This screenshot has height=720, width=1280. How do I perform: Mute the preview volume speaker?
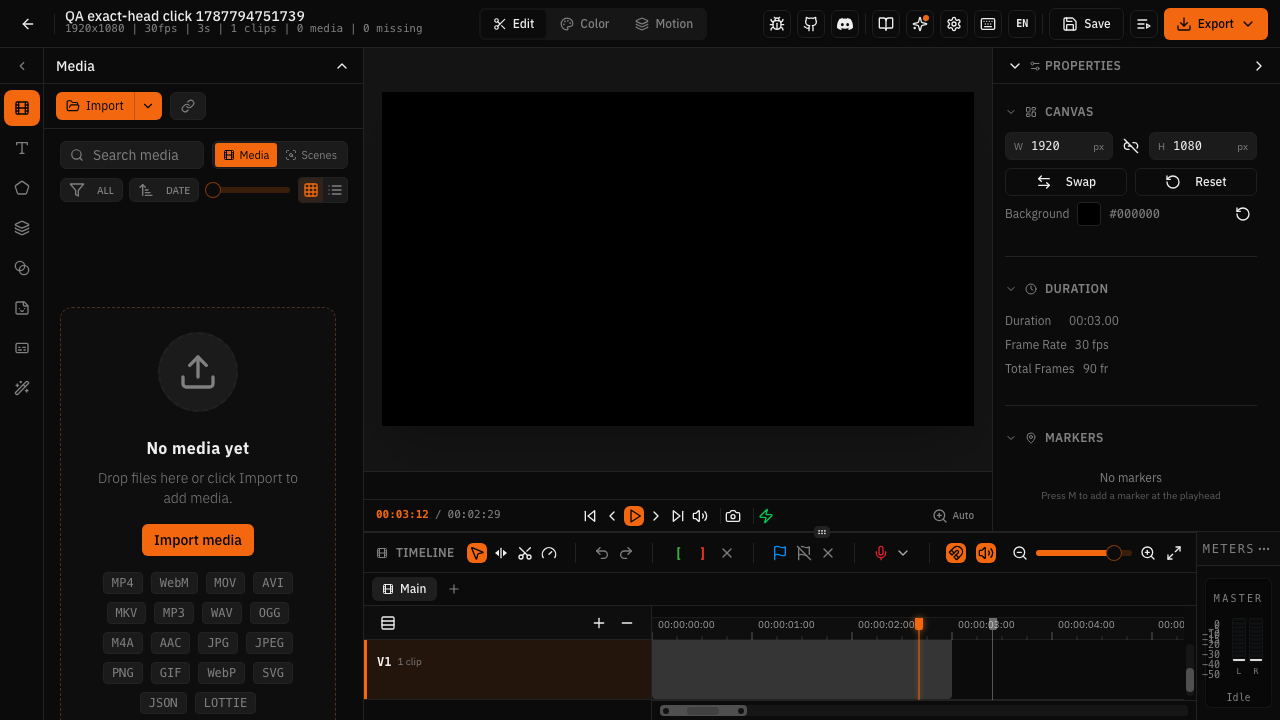coord(700,516)
